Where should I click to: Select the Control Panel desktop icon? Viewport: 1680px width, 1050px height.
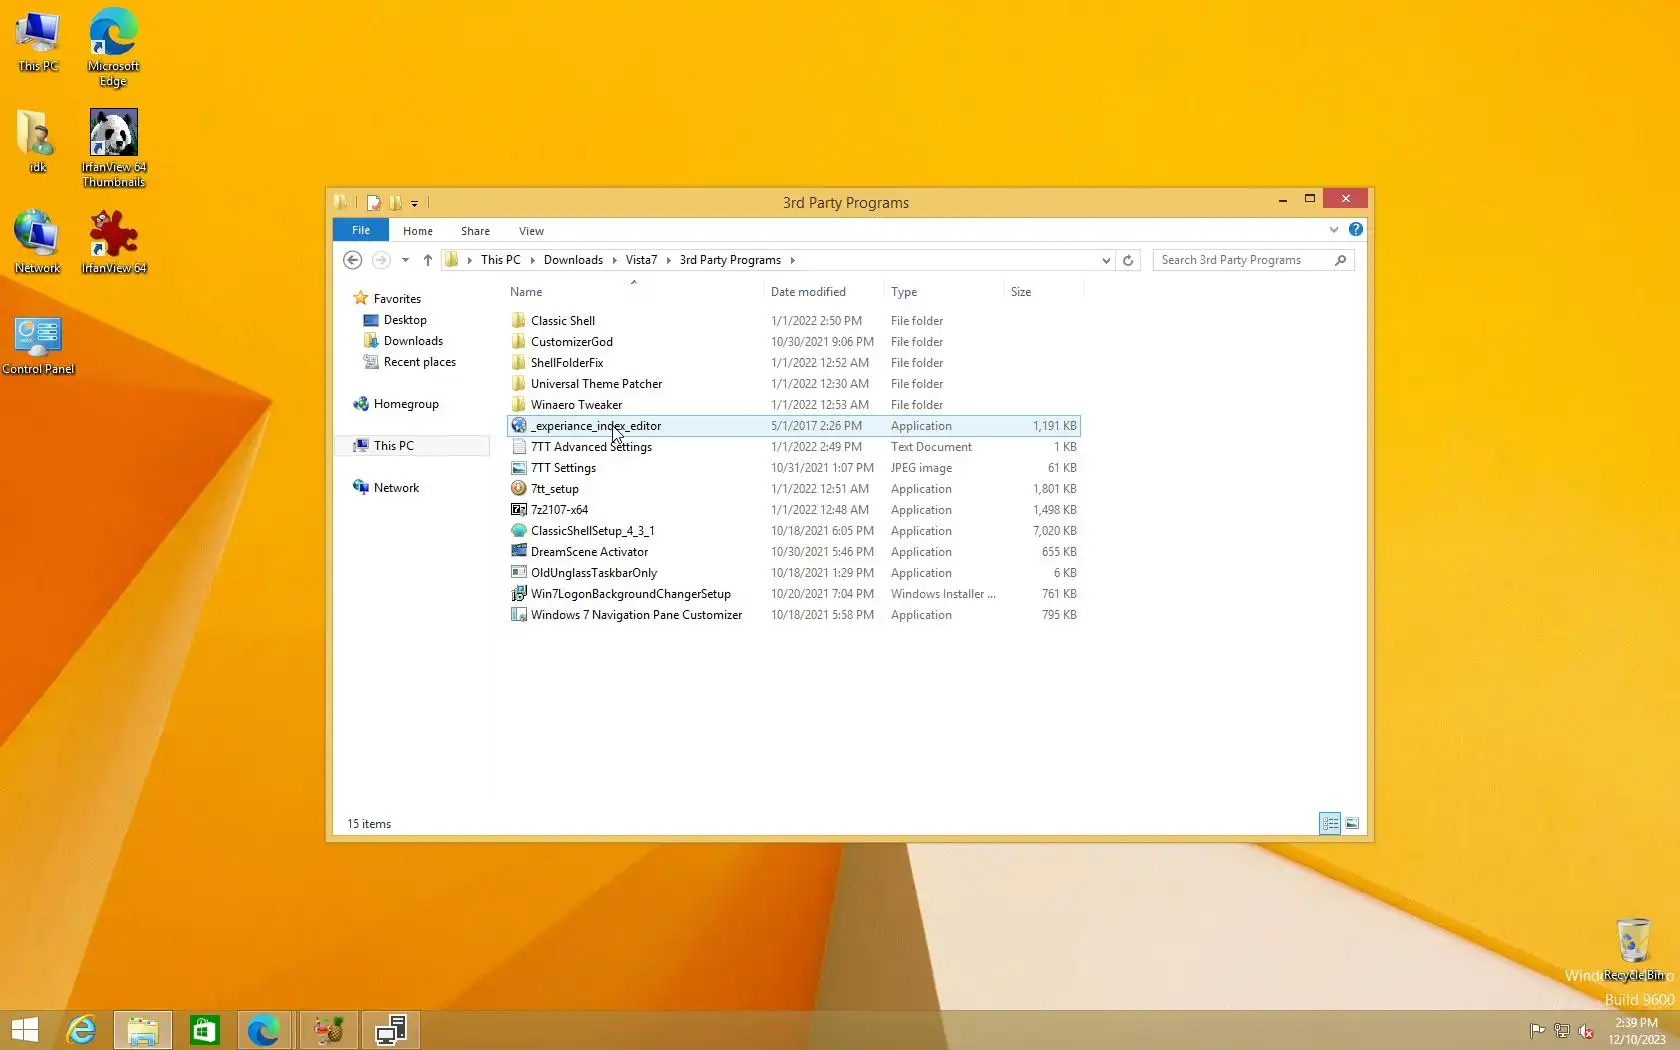[38, 345]
